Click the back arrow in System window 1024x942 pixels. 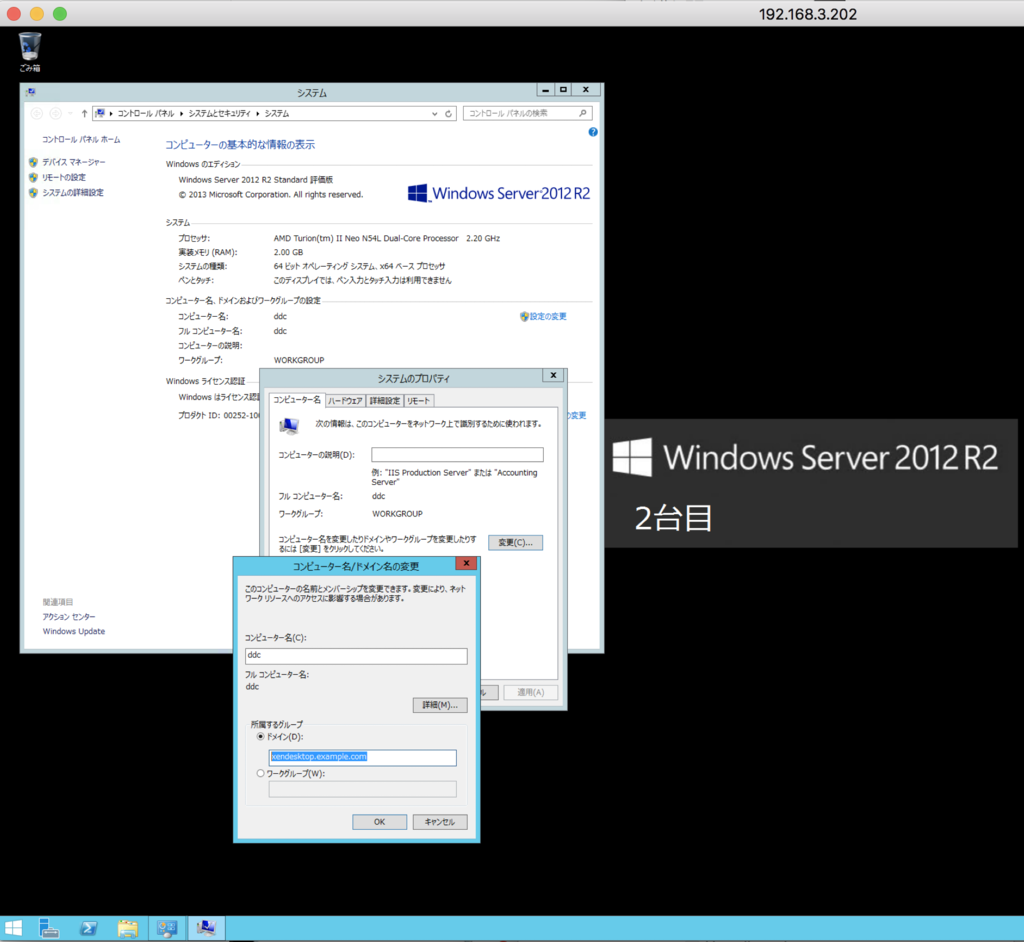pyautogui.click(x=37, y=114)
